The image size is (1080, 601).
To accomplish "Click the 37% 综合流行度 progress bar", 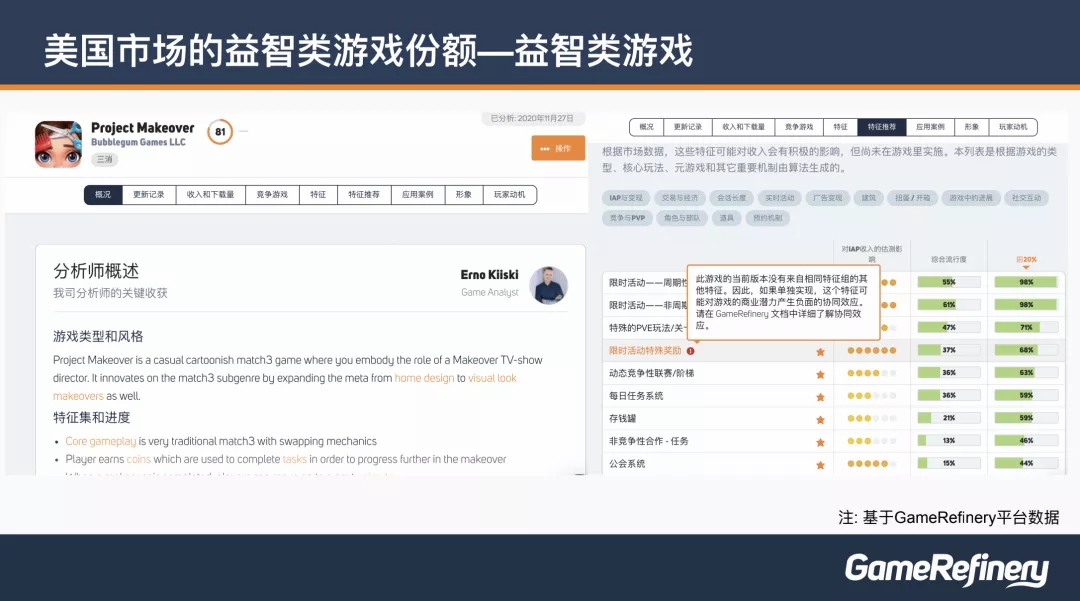I will (948, 350).
